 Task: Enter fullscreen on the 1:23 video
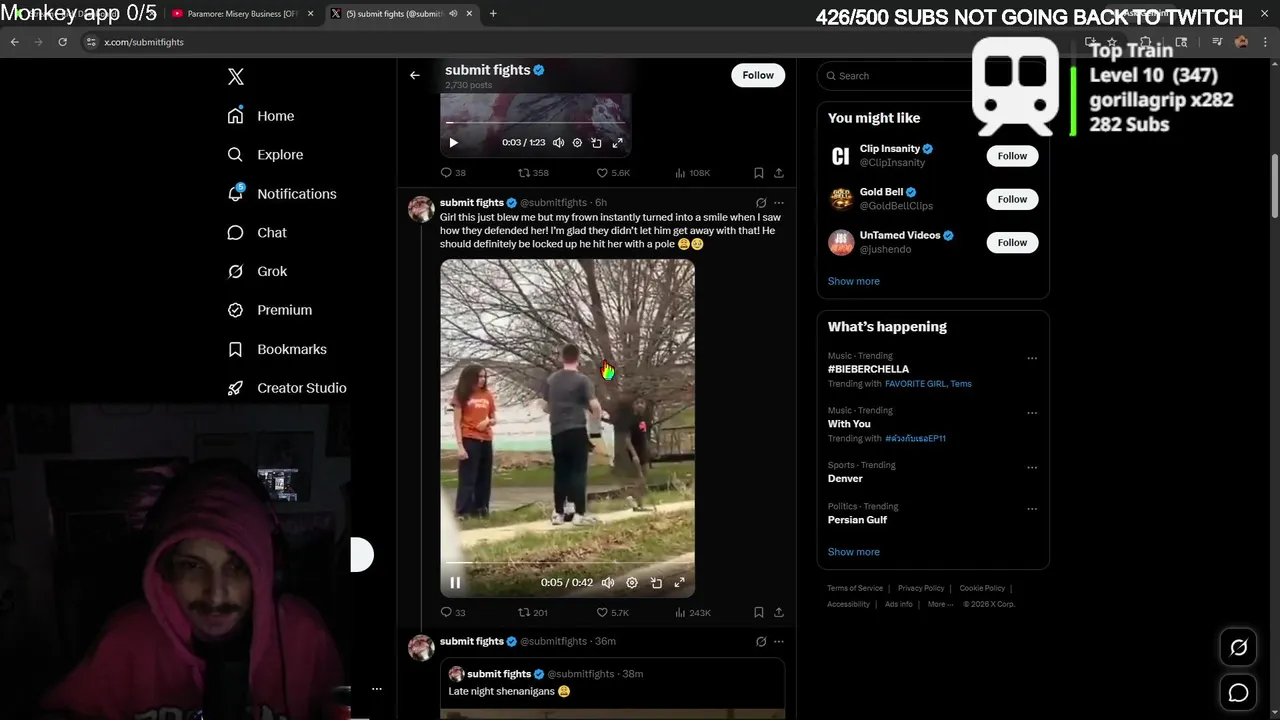point(617,143)
